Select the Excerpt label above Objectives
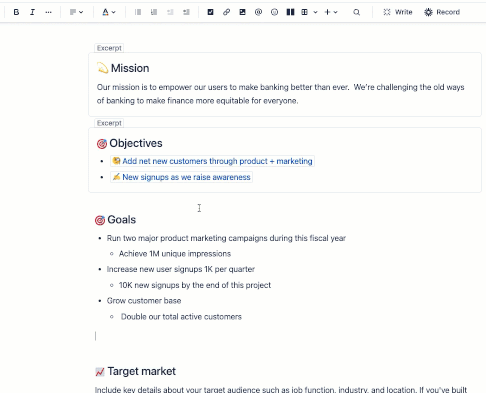The image size is (486, 393). 109,123
